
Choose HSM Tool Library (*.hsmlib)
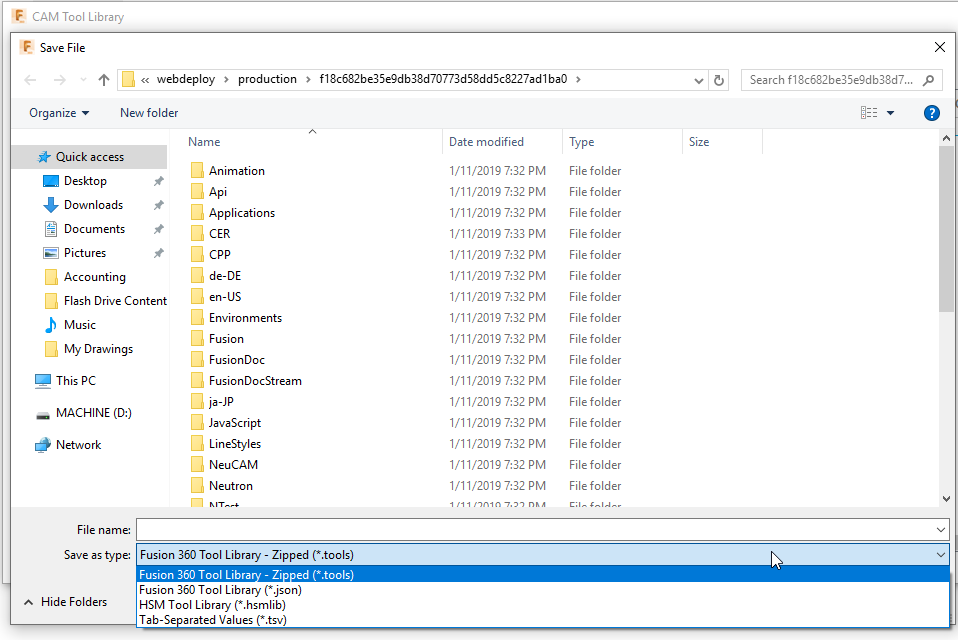[543, 605]
